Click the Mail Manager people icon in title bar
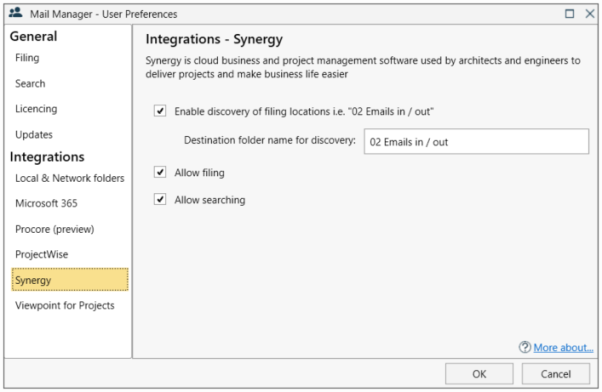The image size is (602, 392). point(16,13)
